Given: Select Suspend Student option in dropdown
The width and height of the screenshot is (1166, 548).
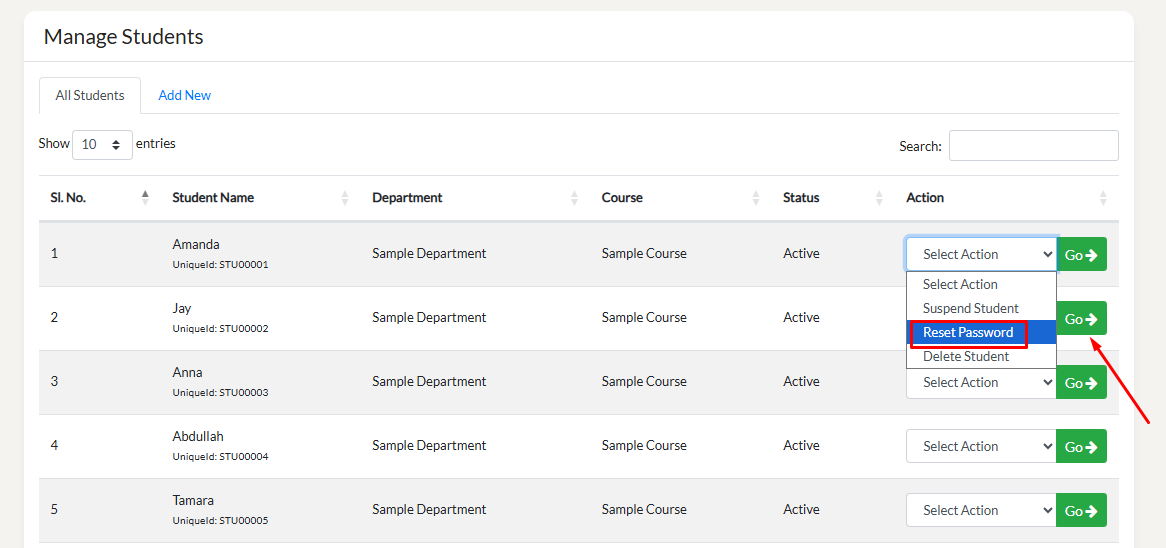Looking at the screenshot, I should [x=970, y=308].
